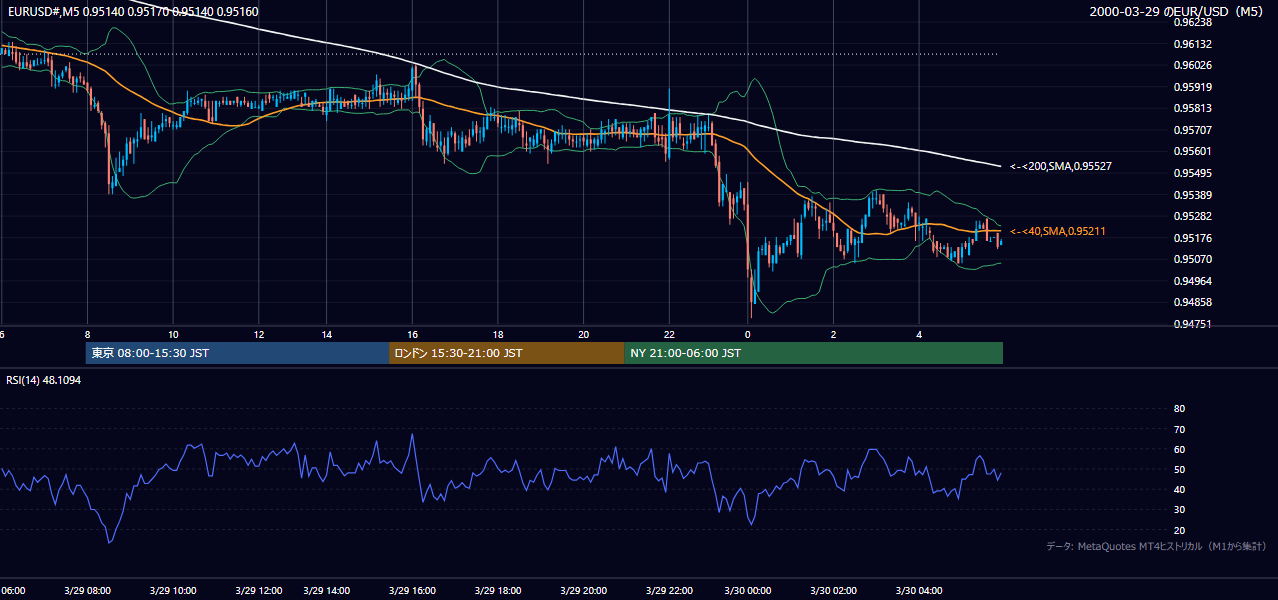Click the 40 SMA 0.95211 label
Image resolution: width=1278 pixels, height=600 pixels.
click(x=1057, y=232)
